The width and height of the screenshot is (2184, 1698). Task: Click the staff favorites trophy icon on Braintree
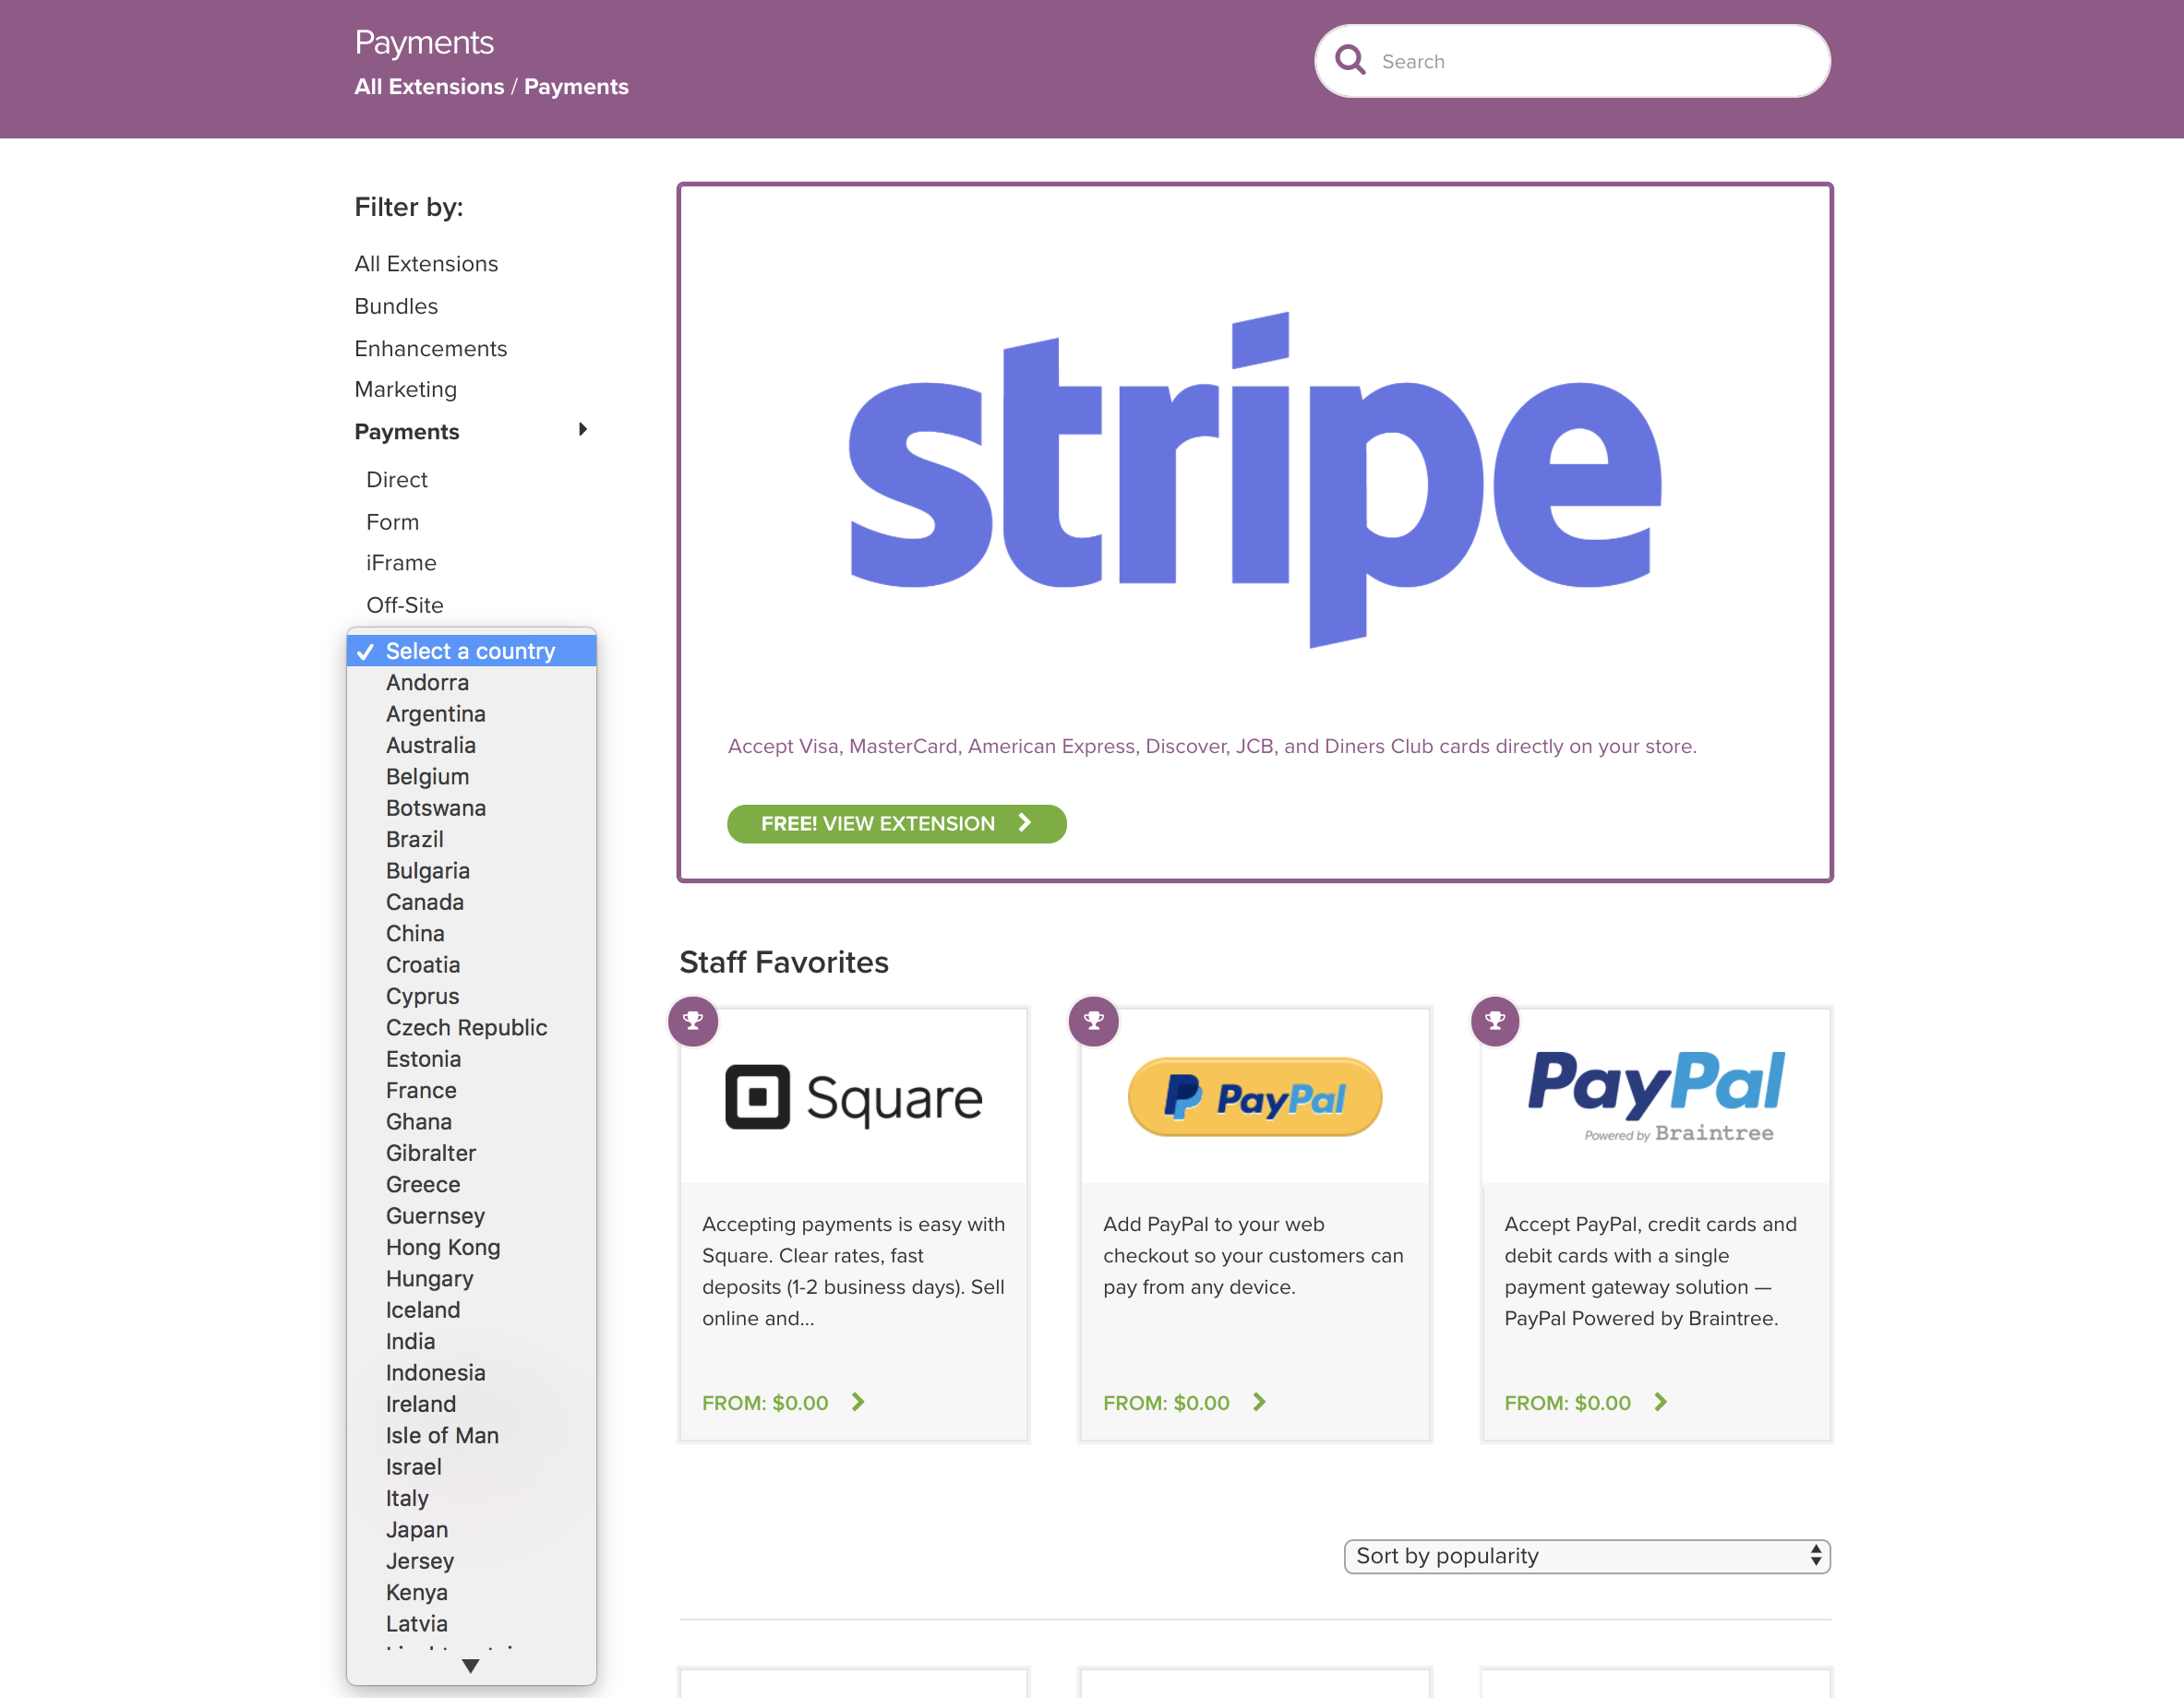coord(1494,1017)
